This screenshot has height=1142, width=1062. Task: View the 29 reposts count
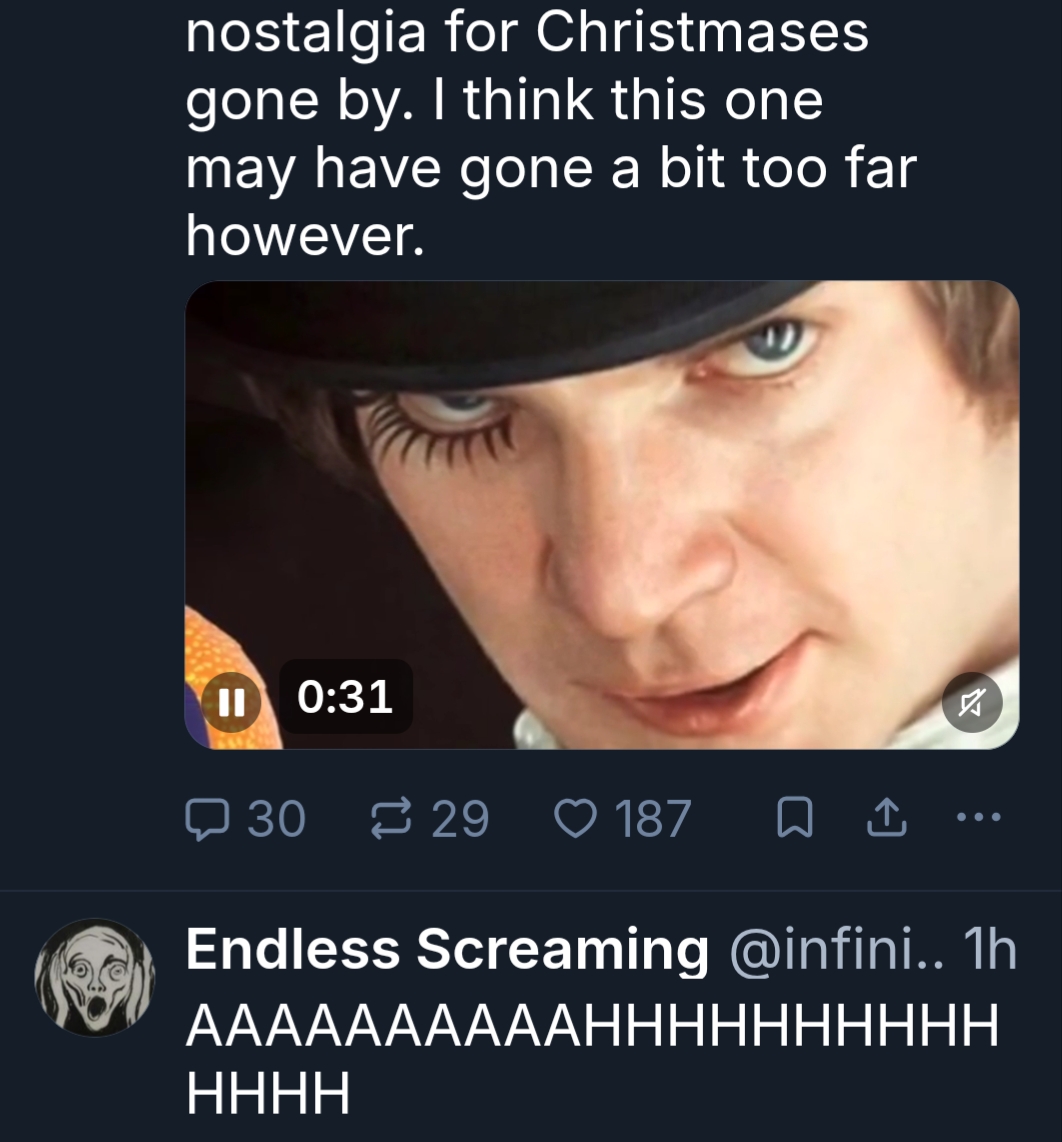(x=460, y=819)
